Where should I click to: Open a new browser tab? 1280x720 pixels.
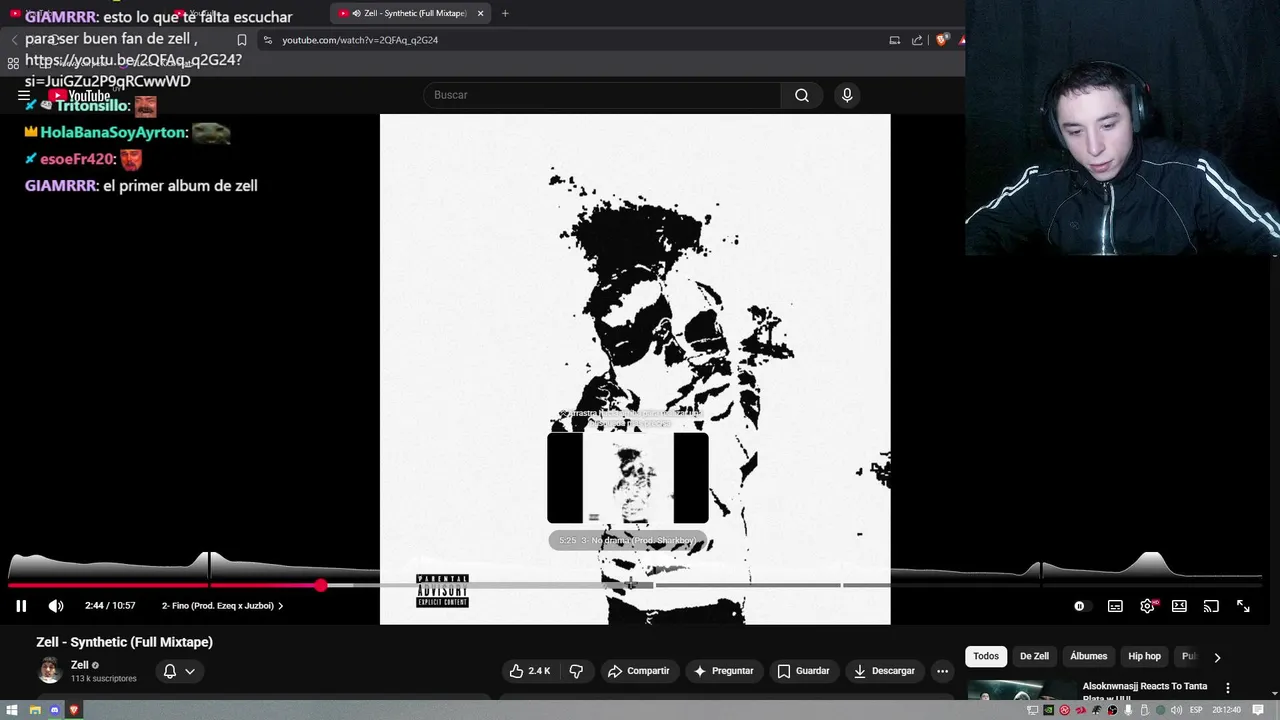point(505,13)
